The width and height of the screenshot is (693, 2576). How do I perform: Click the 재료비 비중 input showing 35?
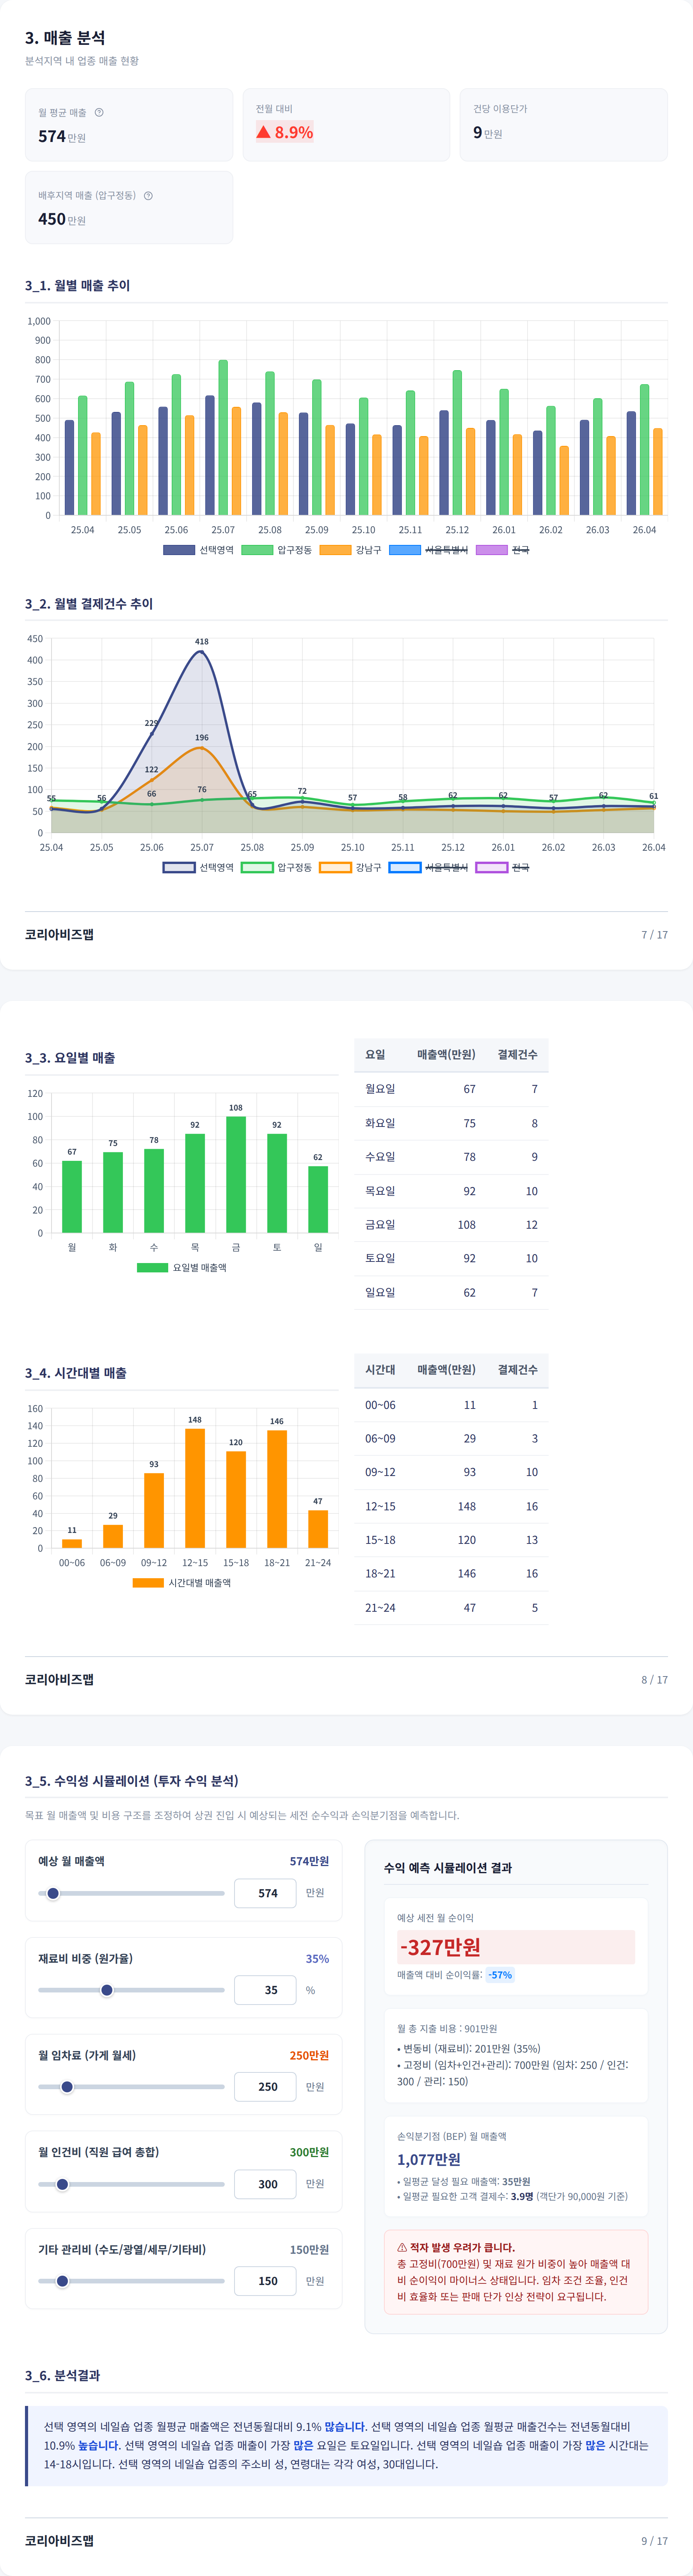pos(265,1990)
